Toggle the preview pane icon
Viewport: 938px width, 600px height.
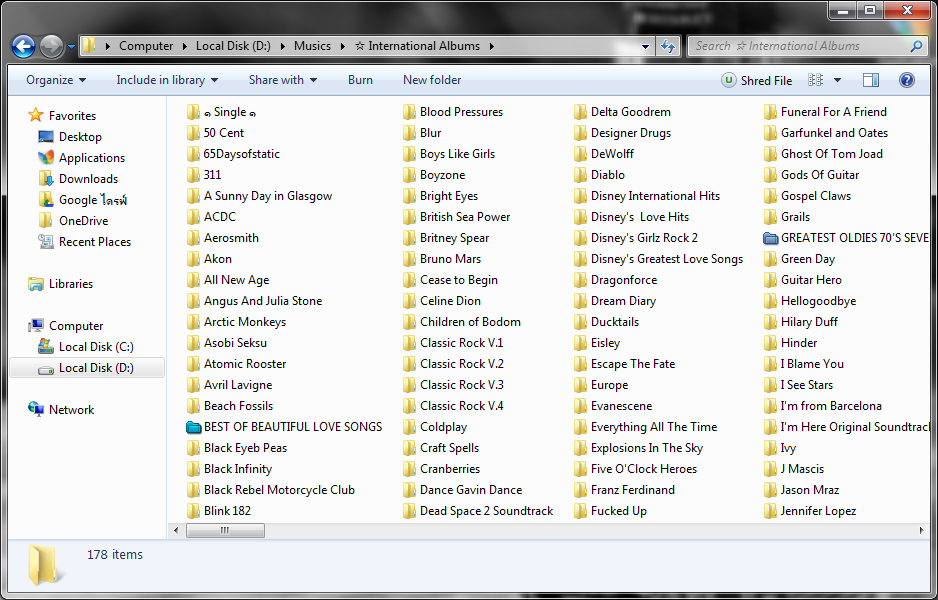[x=871, y=80]
